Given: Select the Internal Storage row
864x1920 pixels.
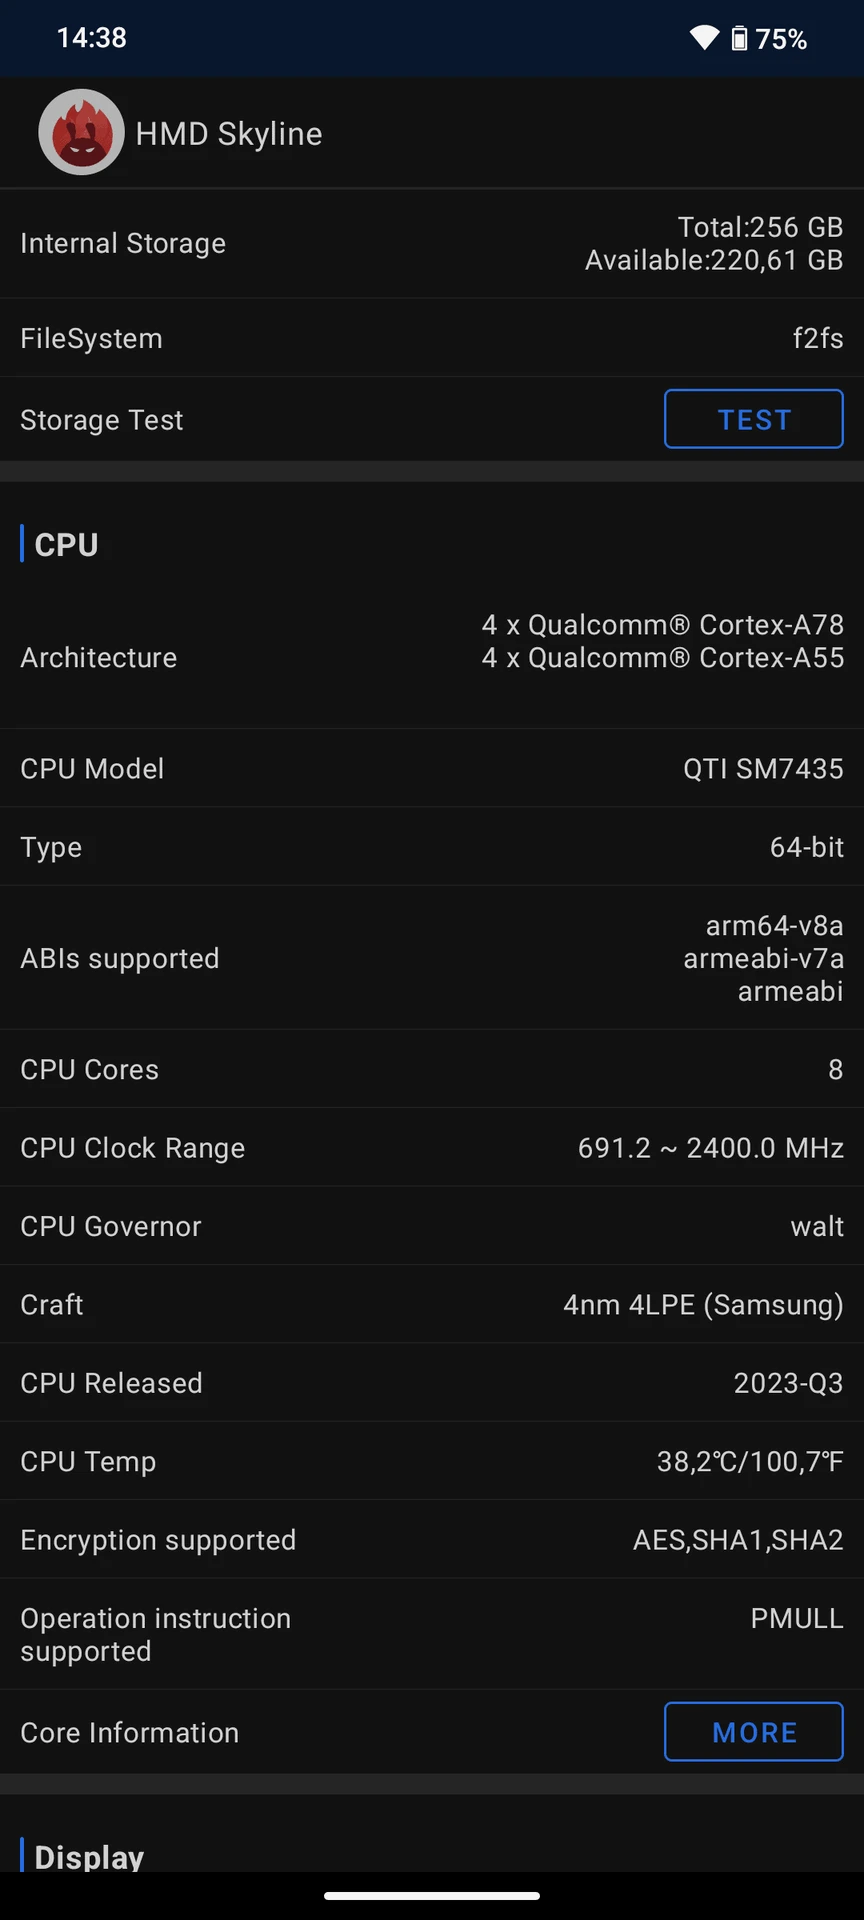Looking at the screenshot, I should 432,243.
